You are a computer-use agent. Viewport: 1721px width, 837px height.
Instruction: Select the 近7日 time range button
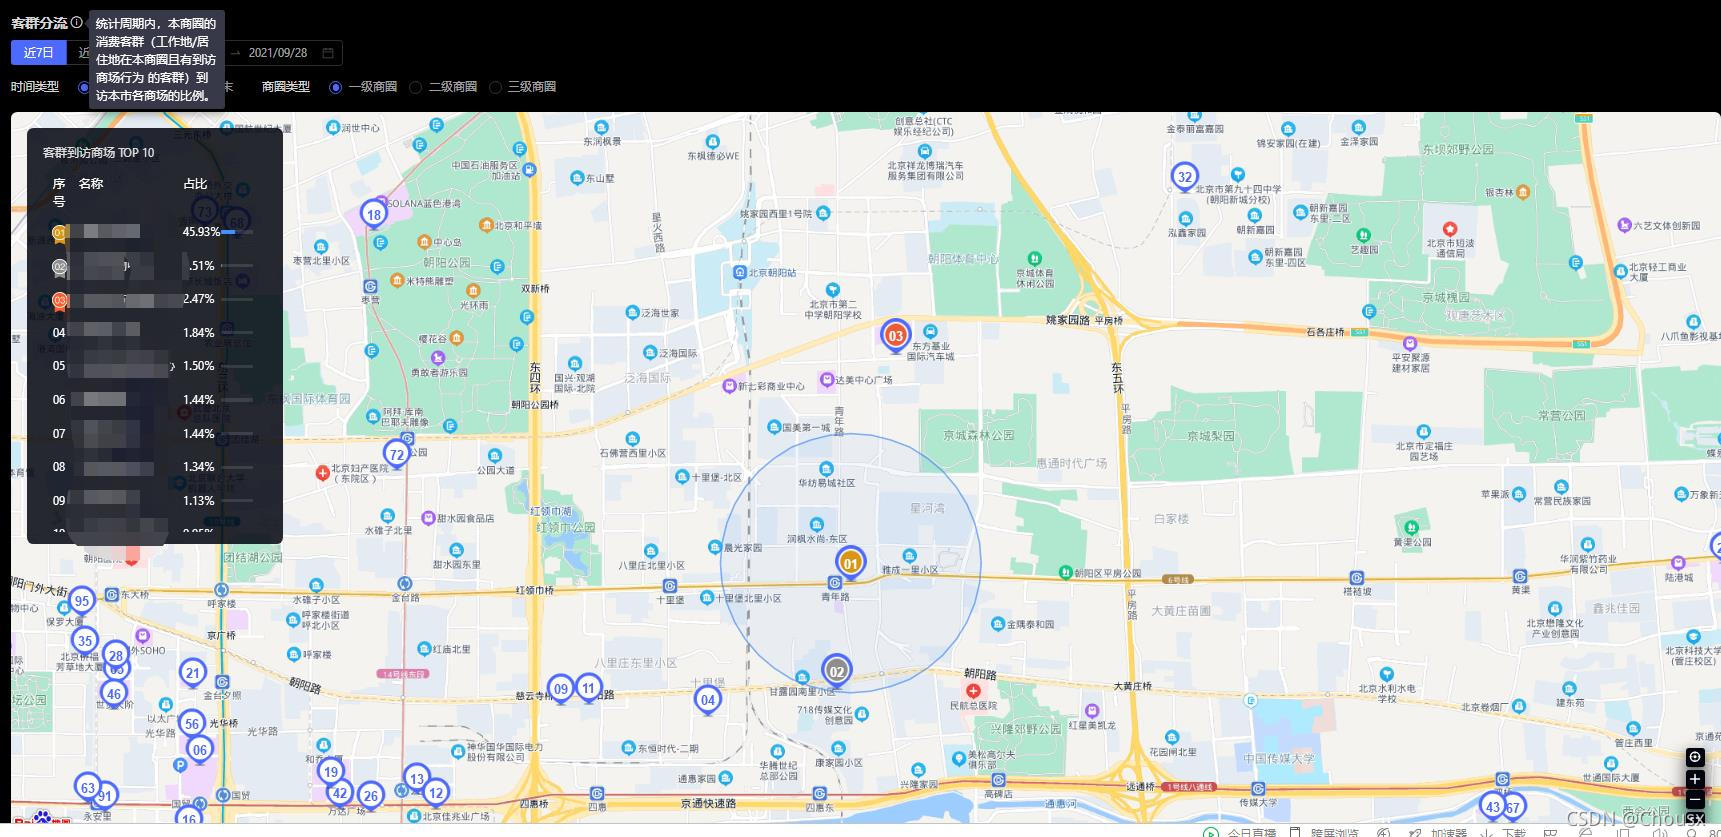pos(39,53)
